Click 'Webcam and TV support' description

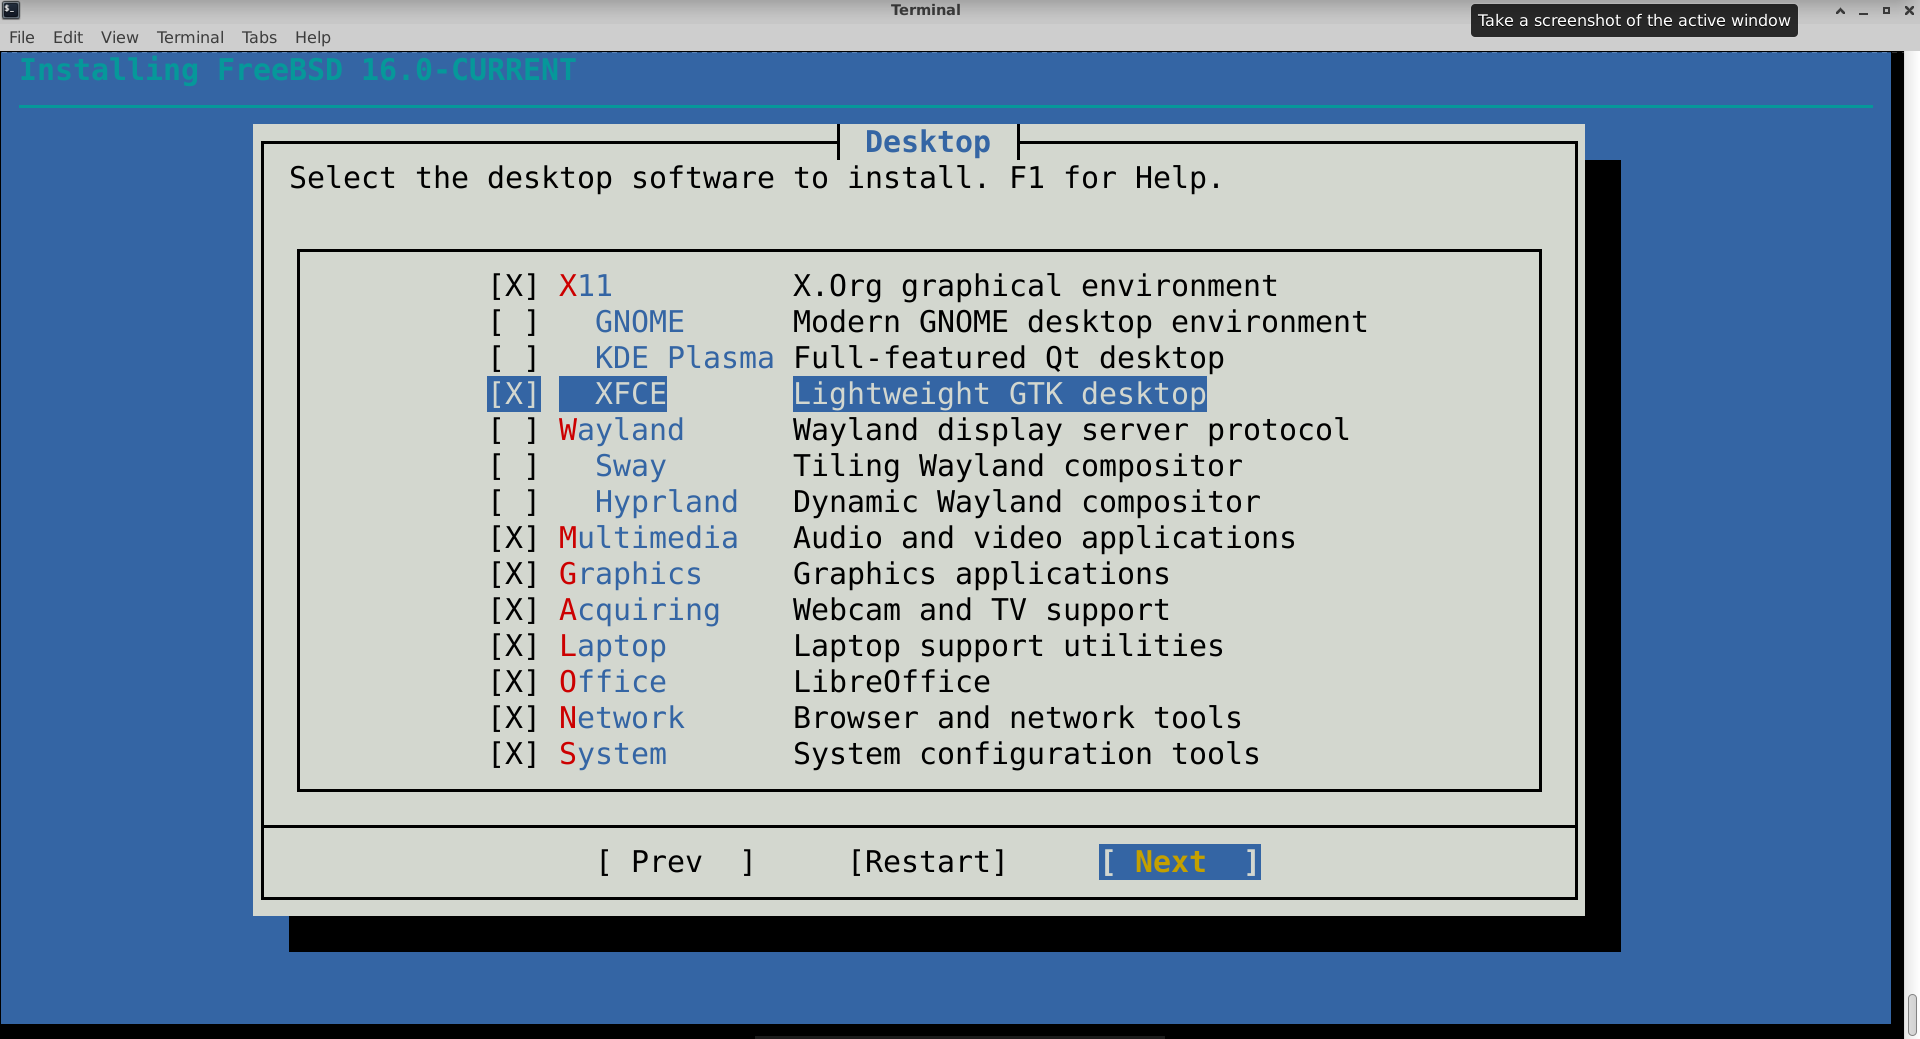[x=981, y=610]
